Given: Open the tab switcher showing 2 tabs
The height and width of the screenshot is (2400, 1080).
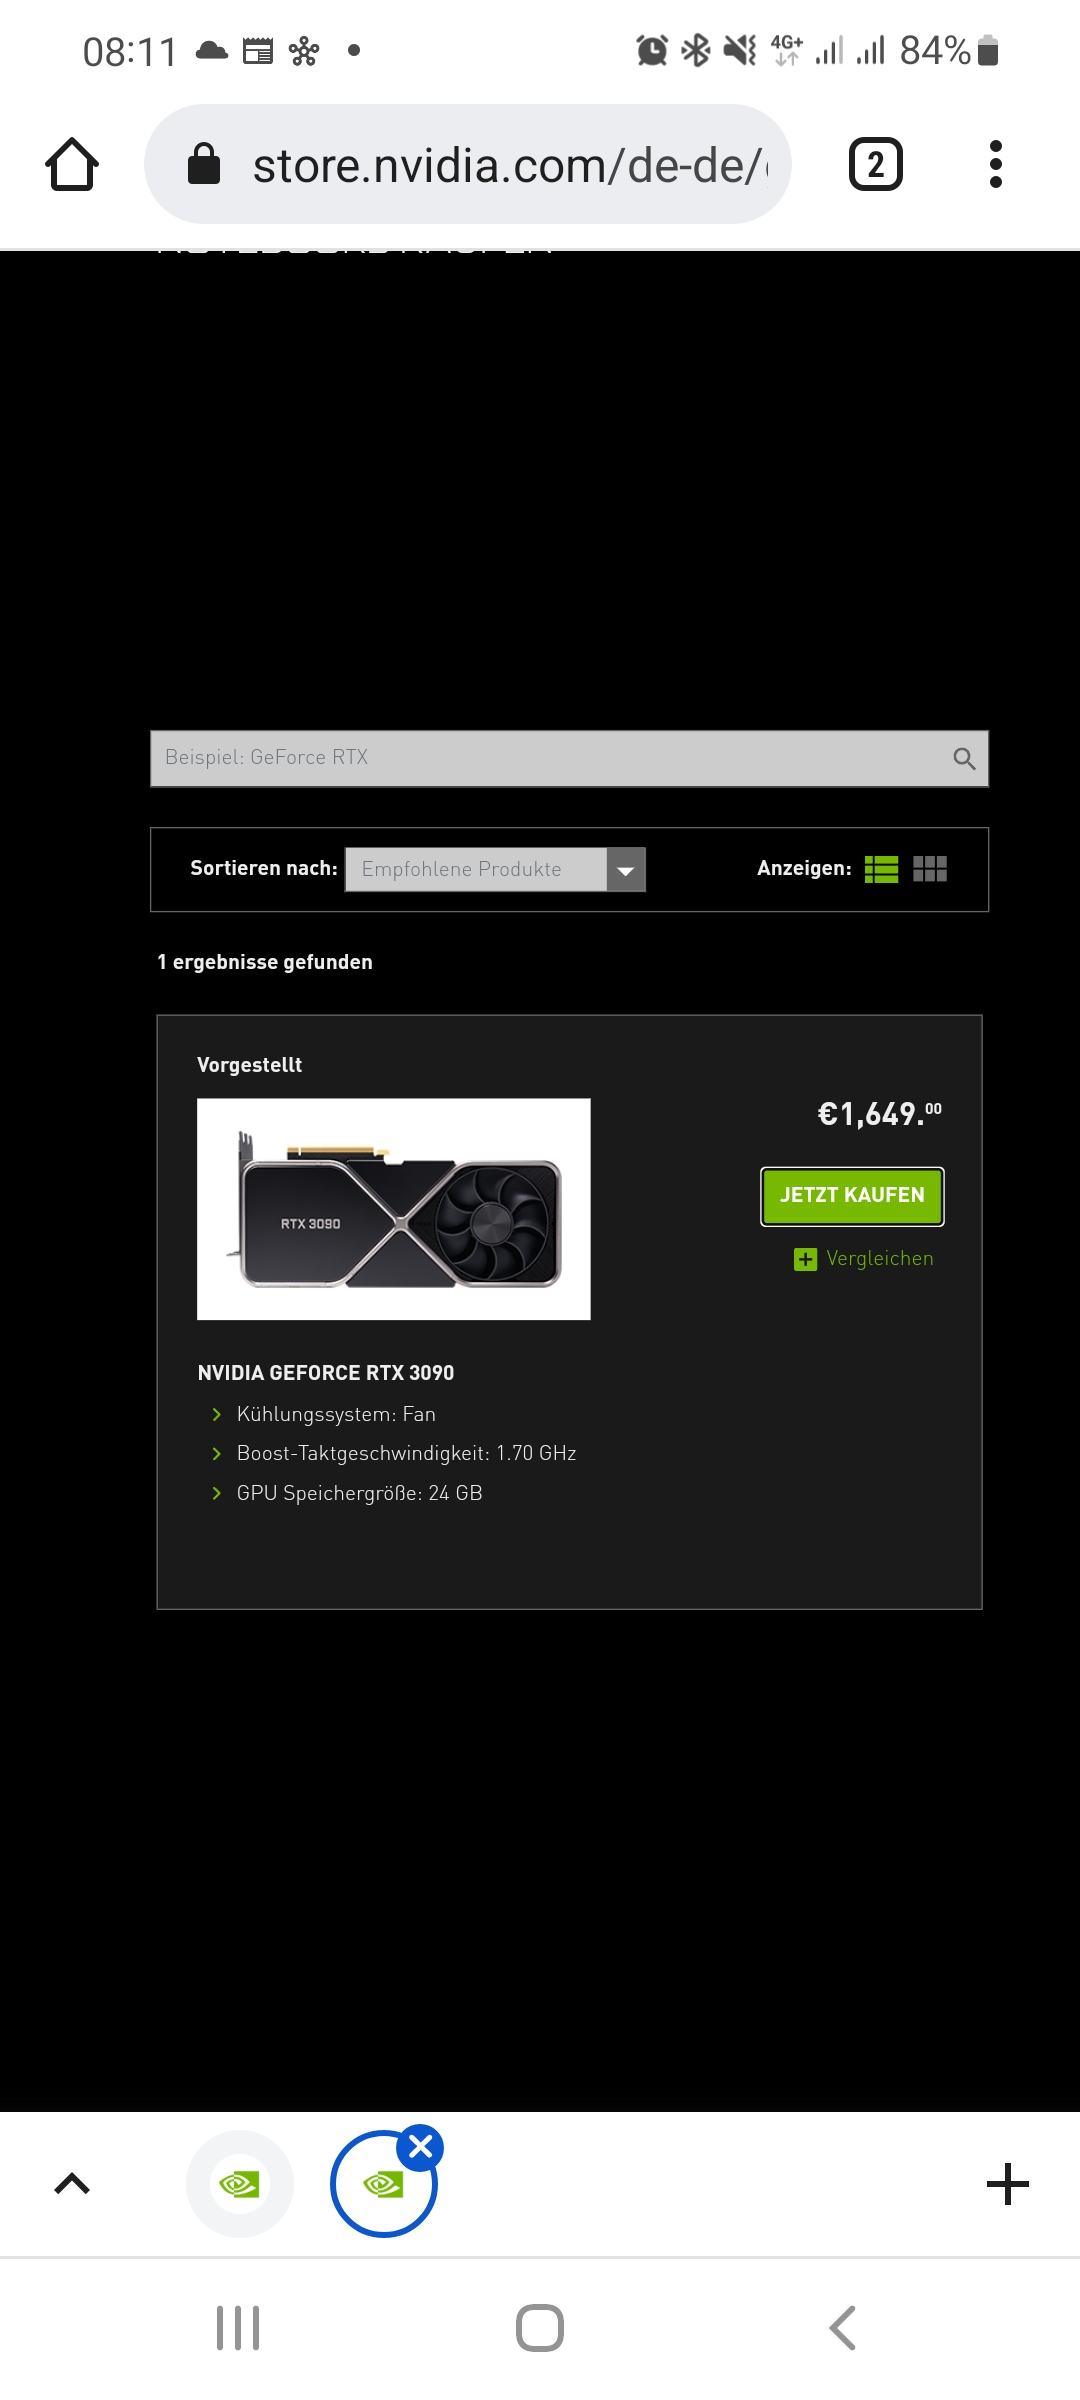Looking at the screenshot, I should 875,164.
